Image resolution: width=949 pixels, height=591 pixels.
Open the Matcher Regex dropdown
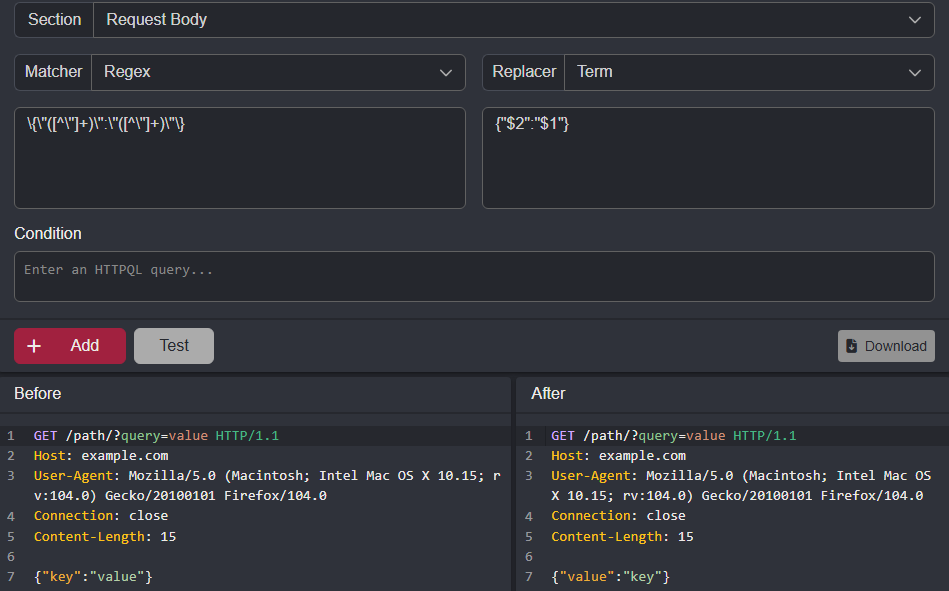pyautogui.click(x=277, y=72)
